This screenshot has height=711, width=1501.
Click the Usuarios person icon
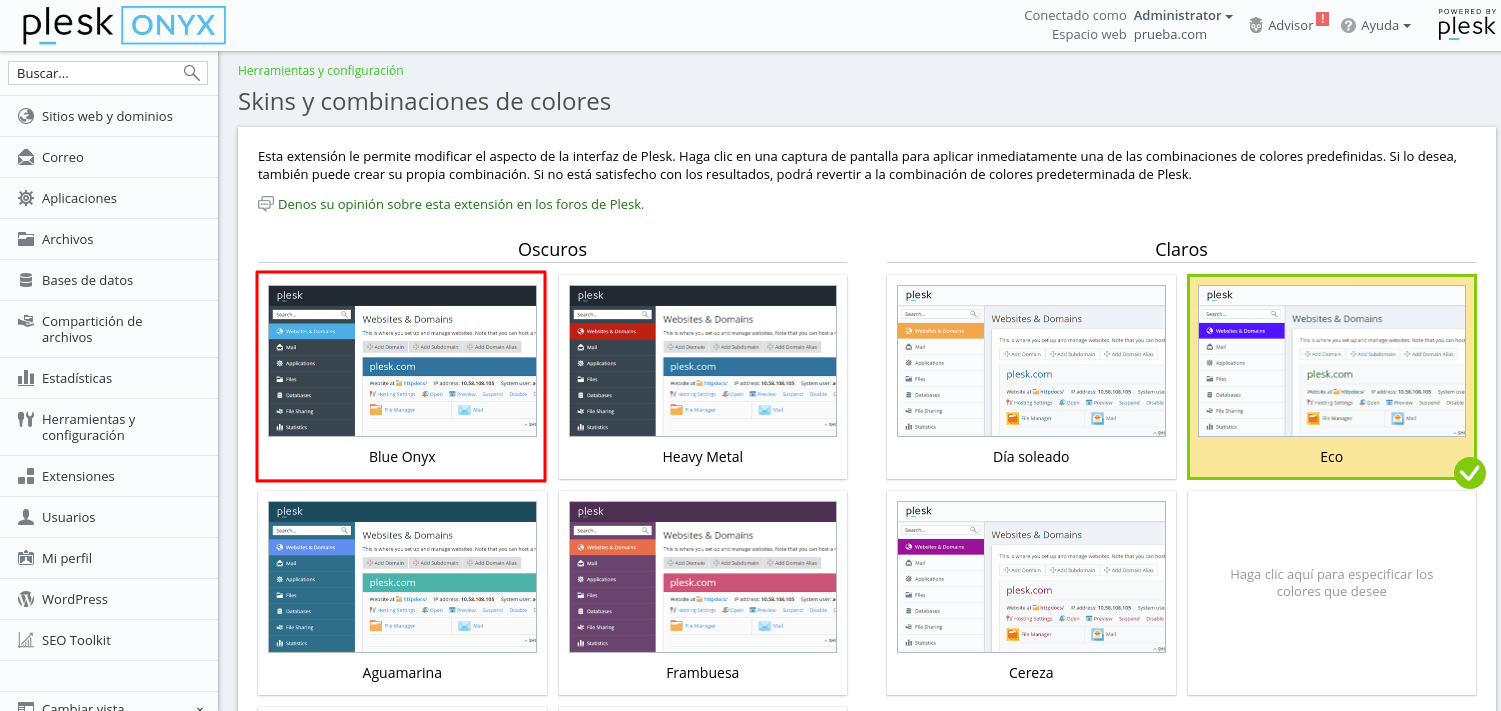coord(26,517)
